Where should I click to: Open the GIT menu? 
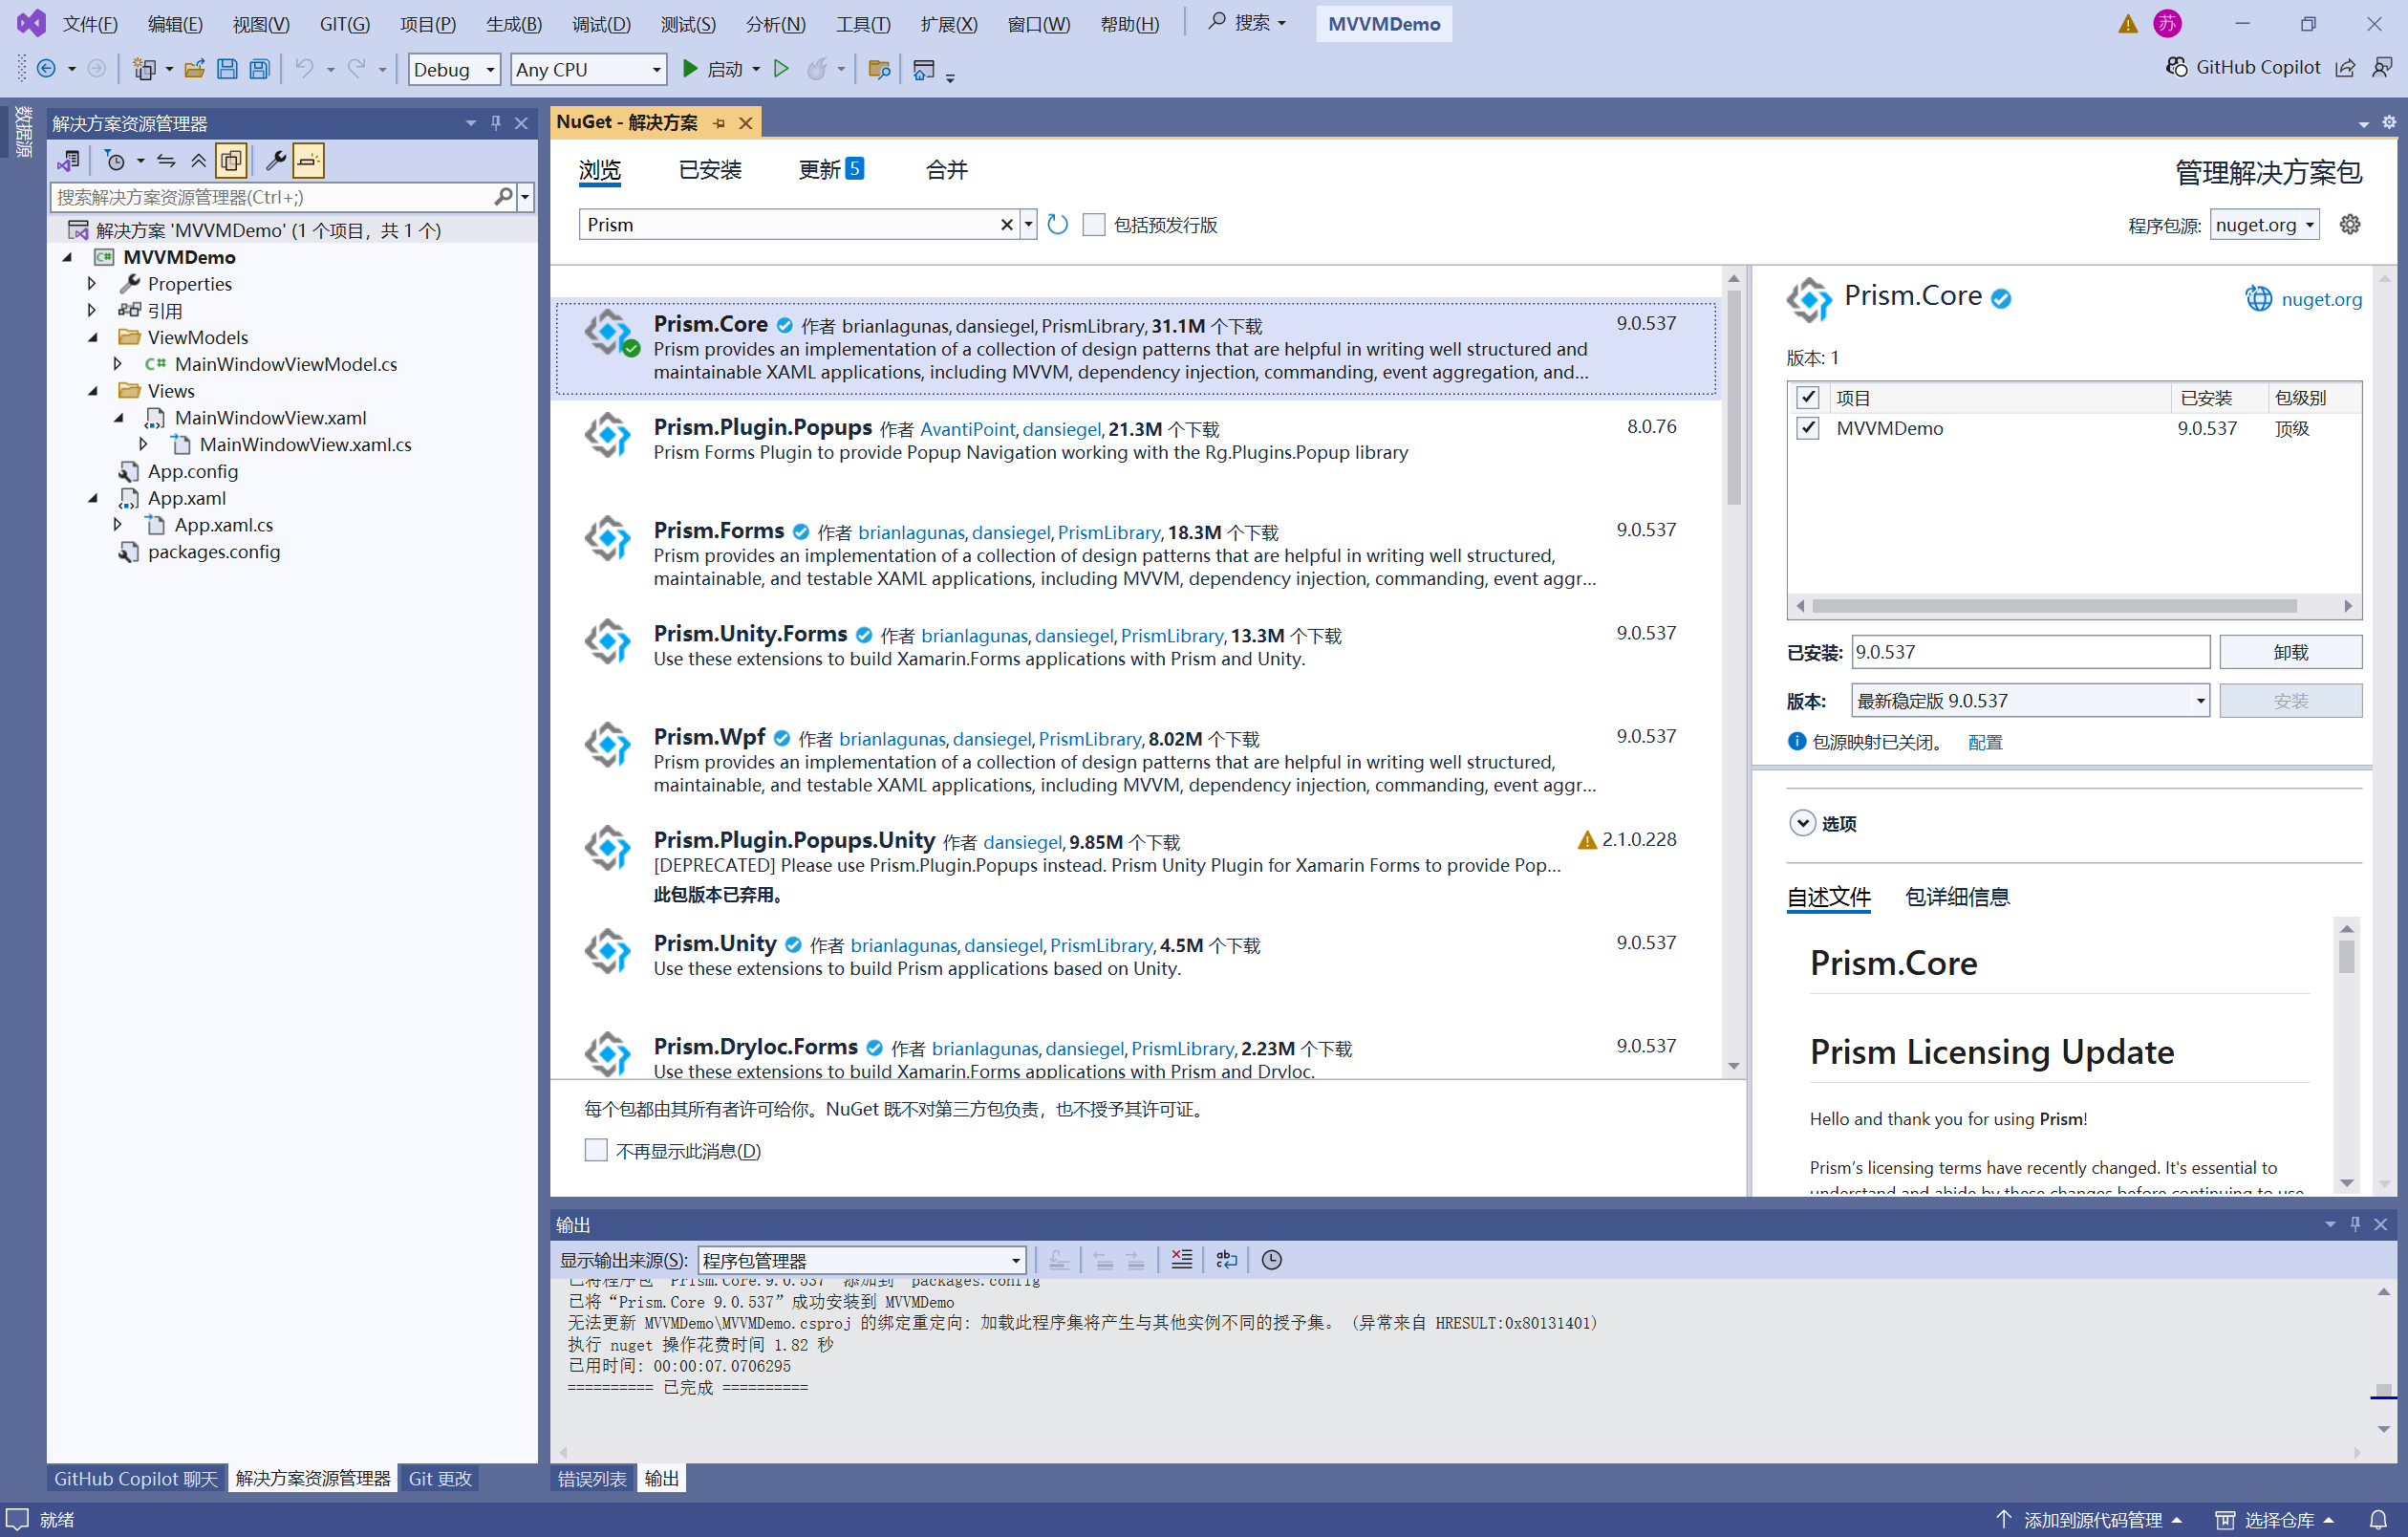point(345,24)
